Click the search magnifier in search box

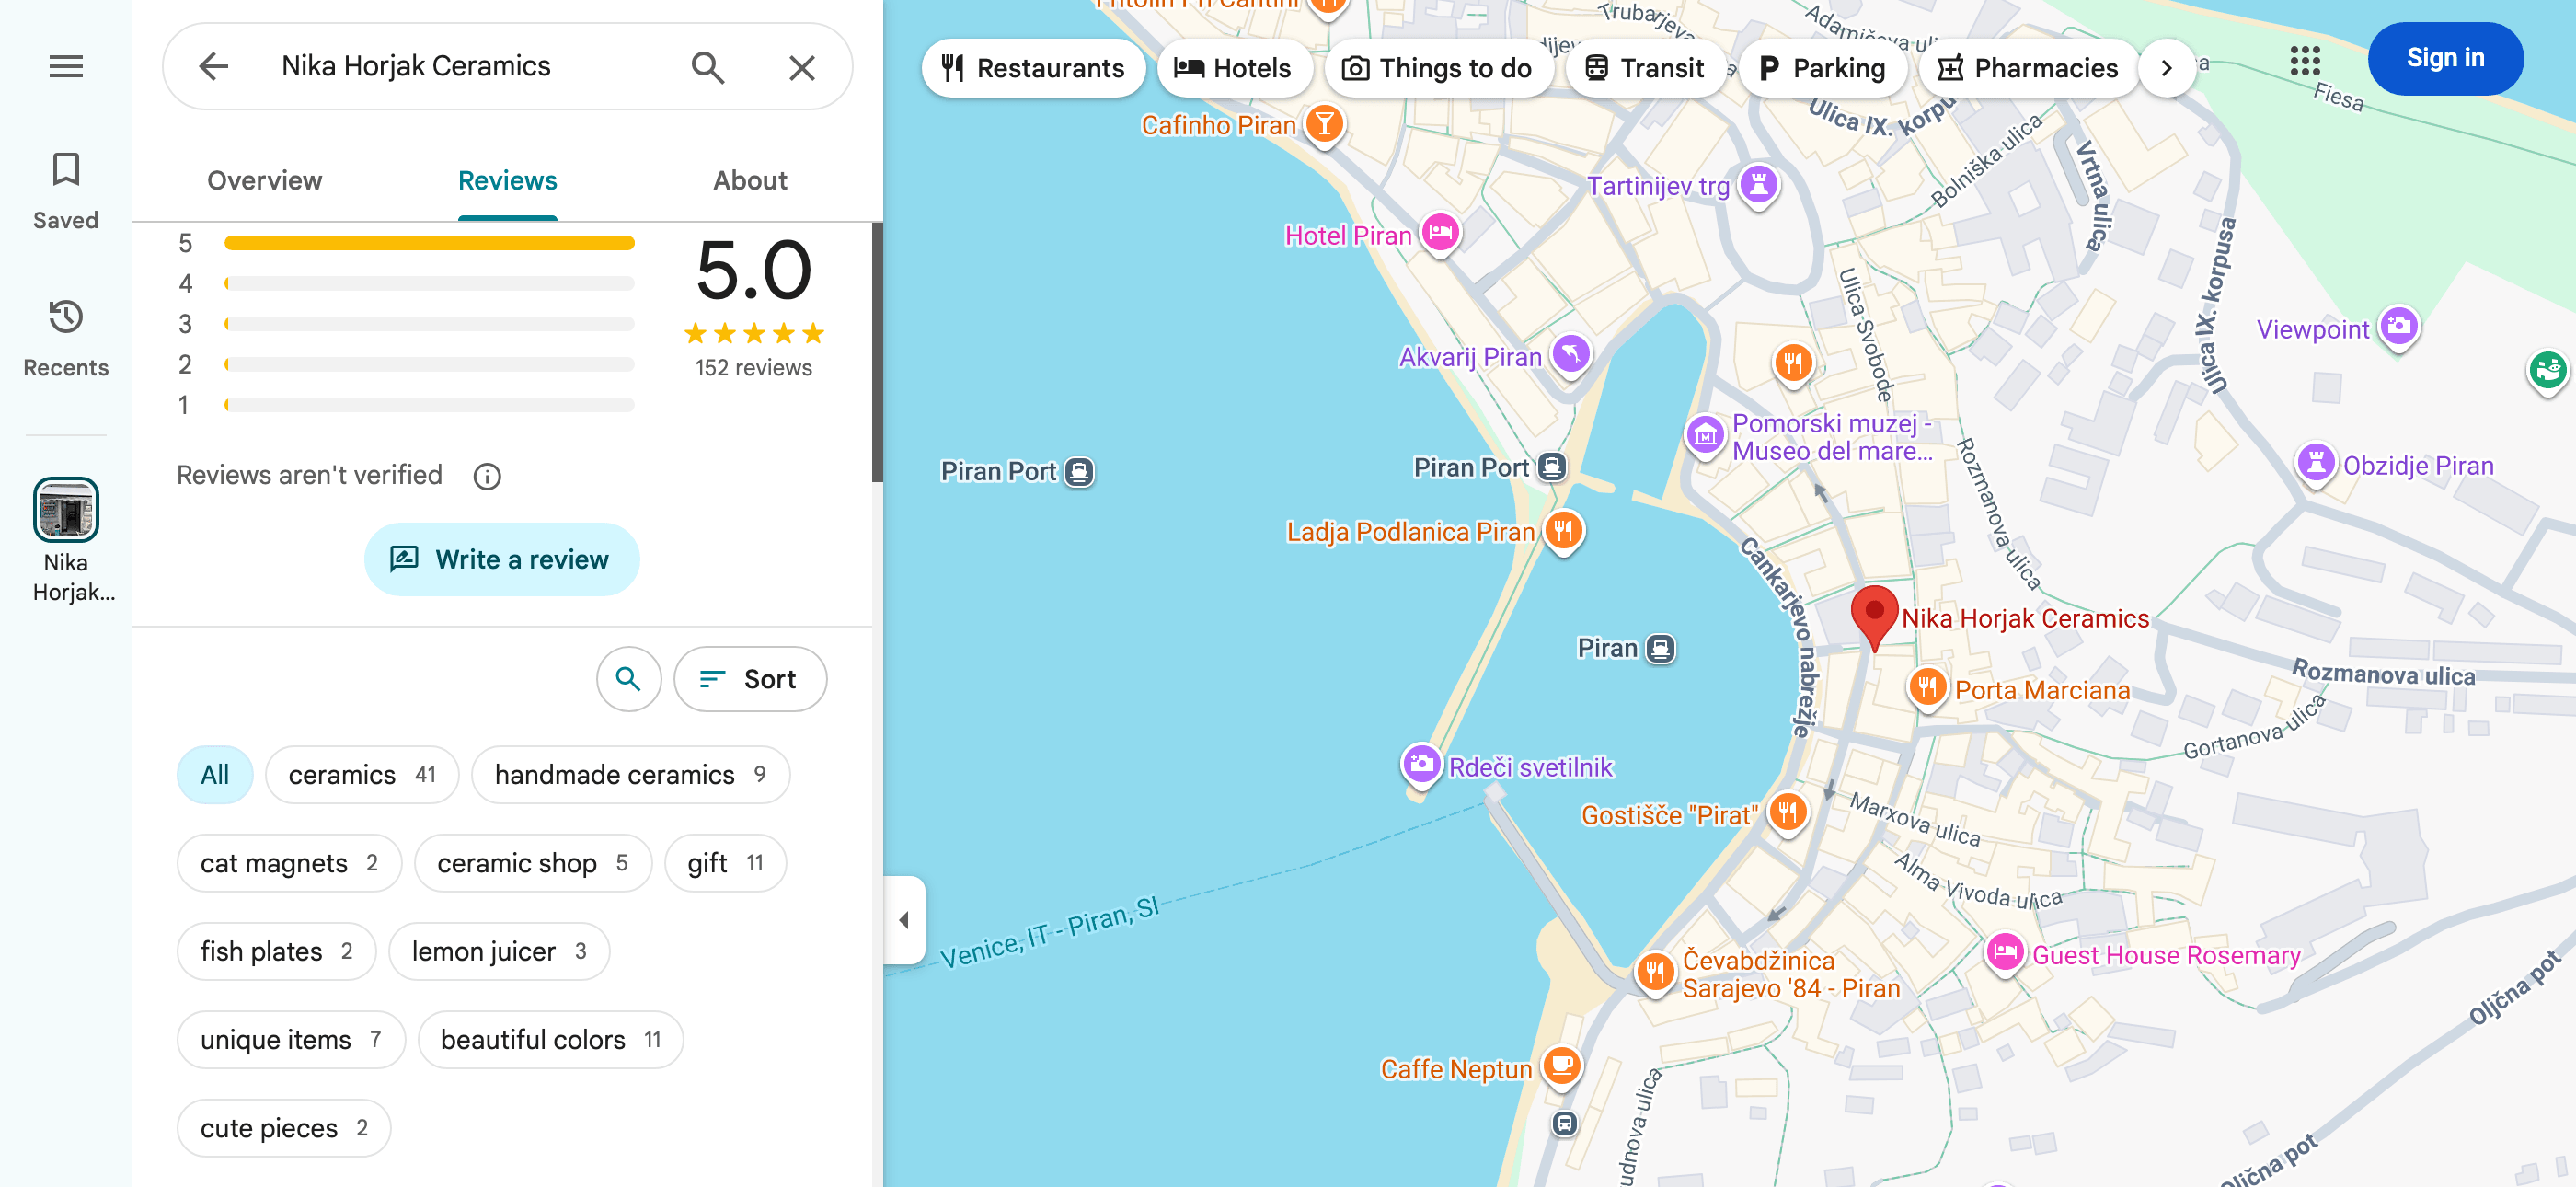pyautogui.click(x=708, y=67)
